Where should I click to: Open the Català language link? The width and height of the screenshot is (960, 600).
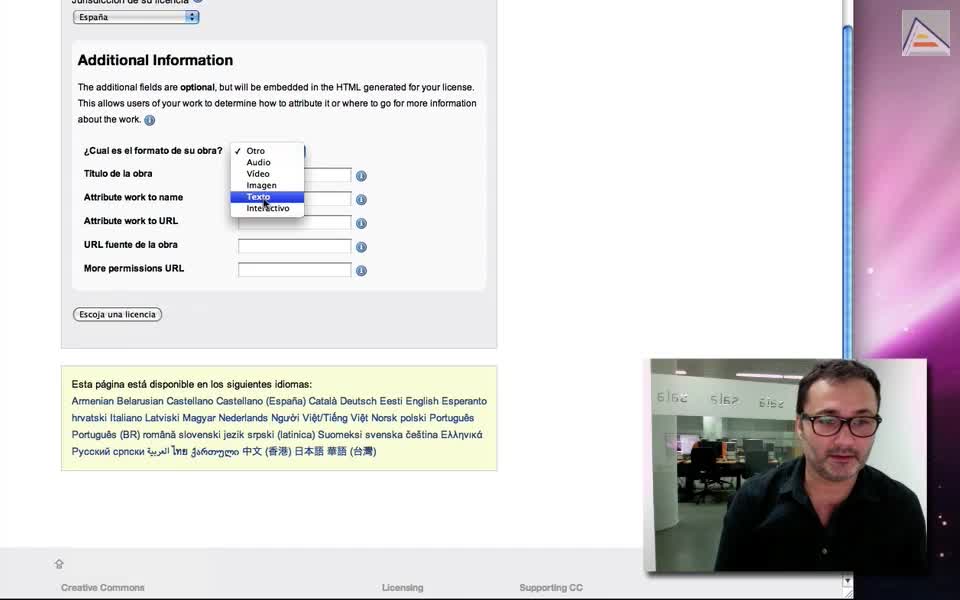tap(323, 401)
